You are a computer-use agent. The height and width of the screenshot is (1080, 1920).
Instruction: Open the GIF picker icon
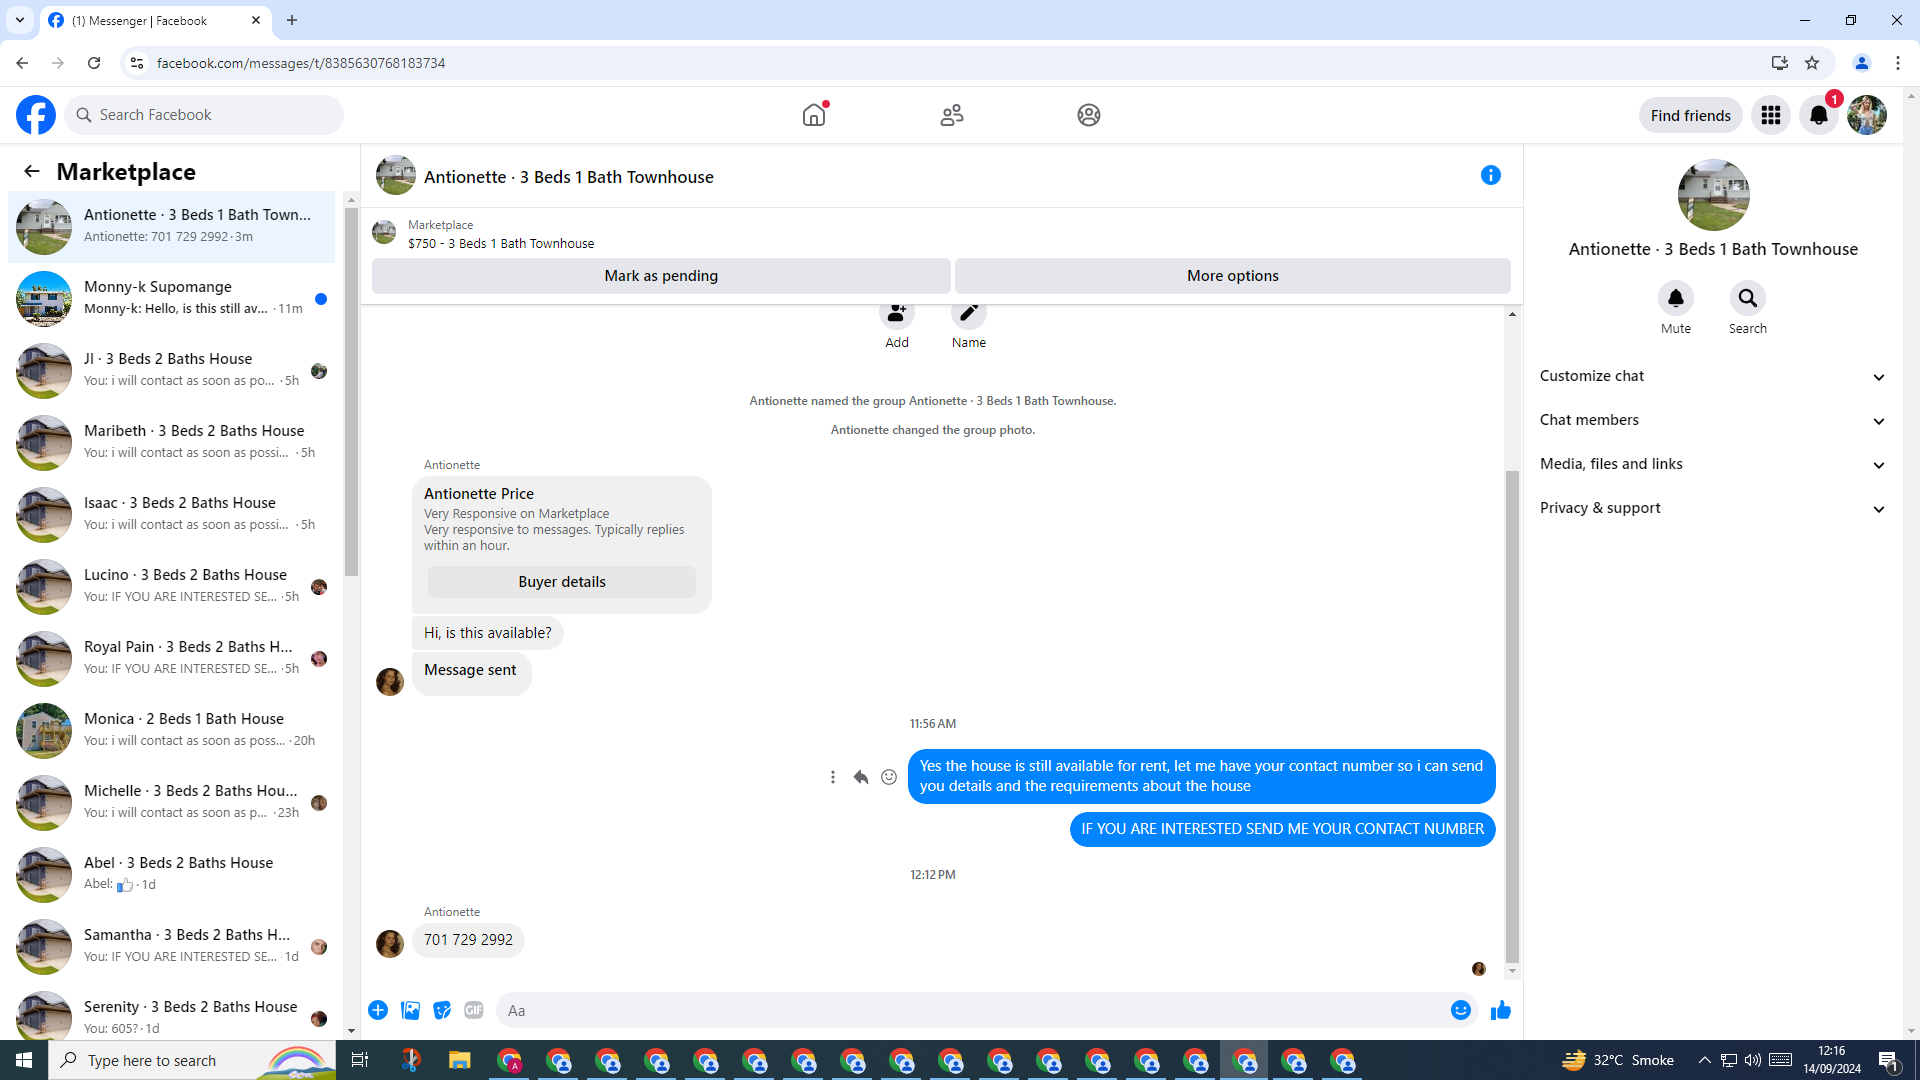pyautogui.click(x=474, y=1010)
